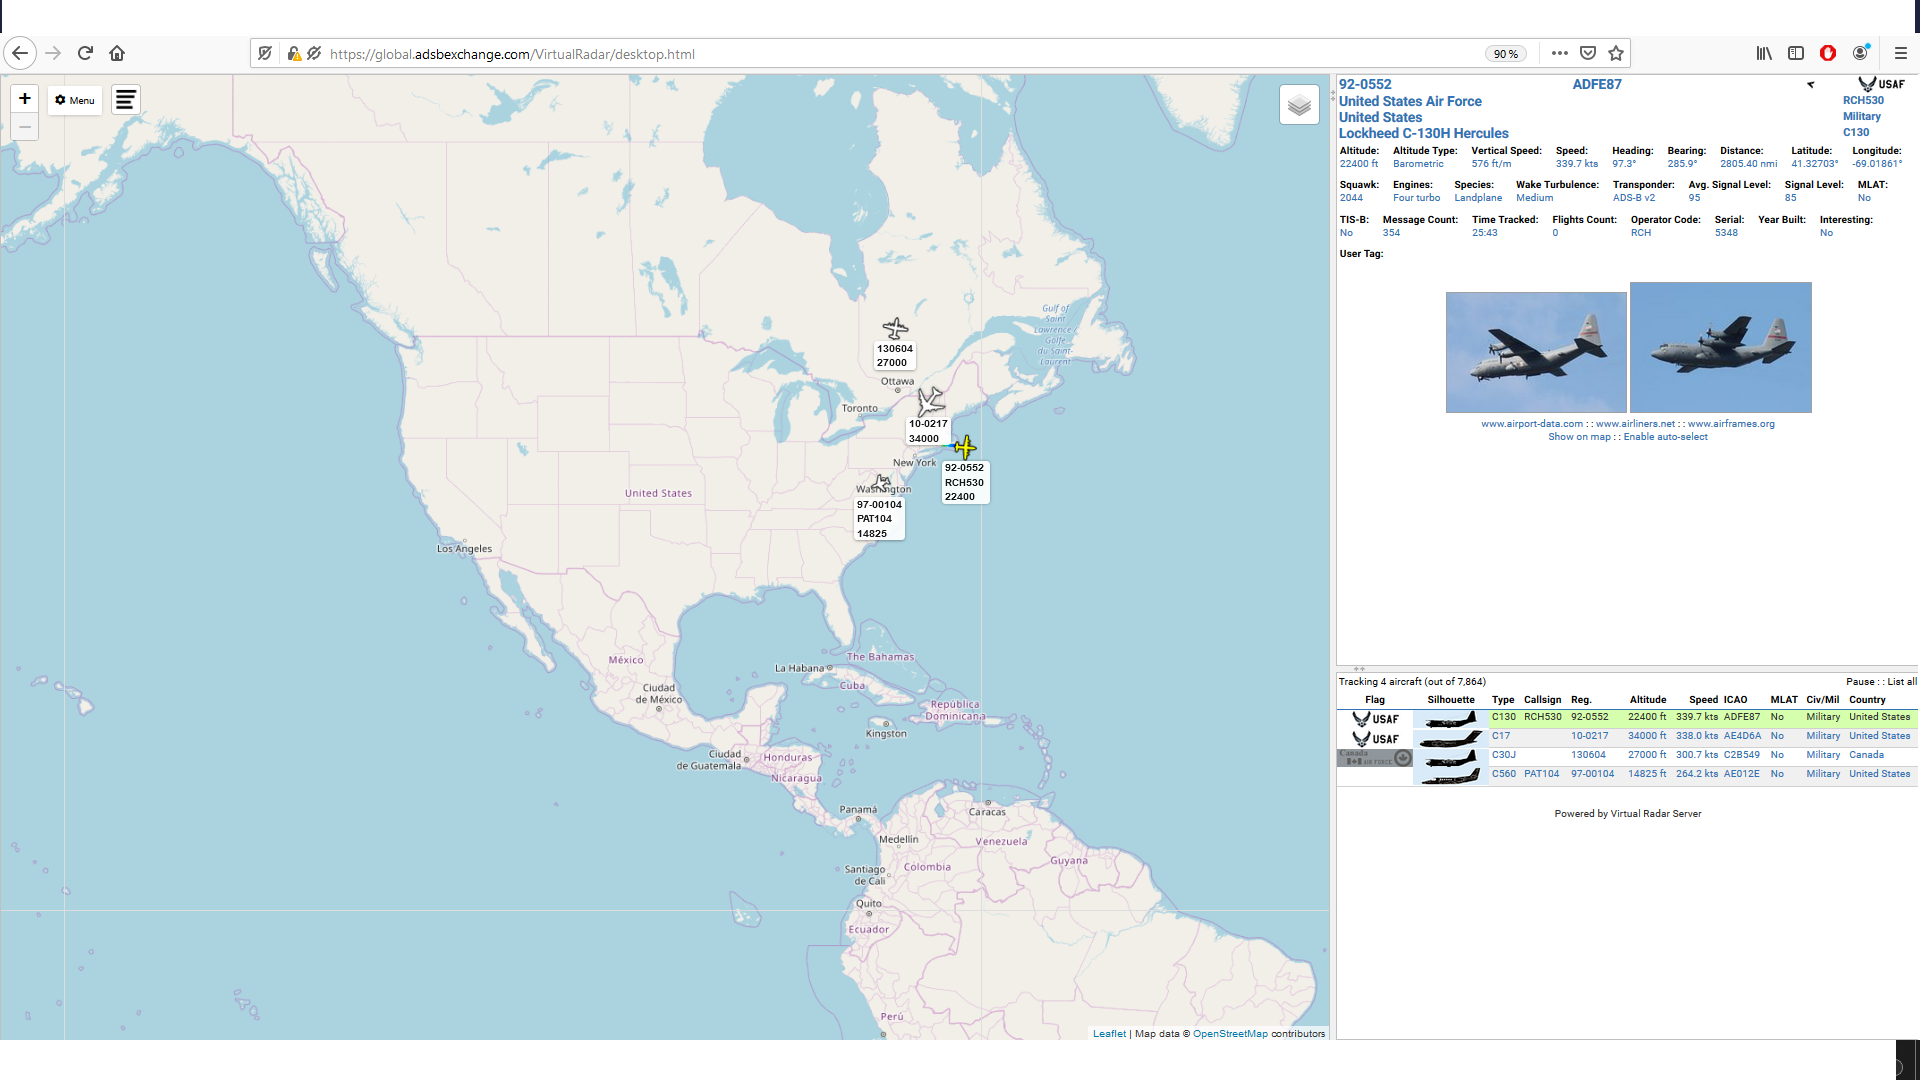Click List all aircraft link
The width and height of the screenshot is (1920, 1080).
pyautogui.click(x=1901, y=682)
